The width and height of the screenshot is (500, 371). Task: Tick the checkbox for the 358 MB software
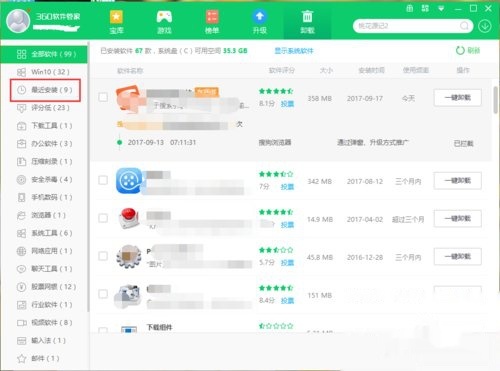click(x=103, y=97)
